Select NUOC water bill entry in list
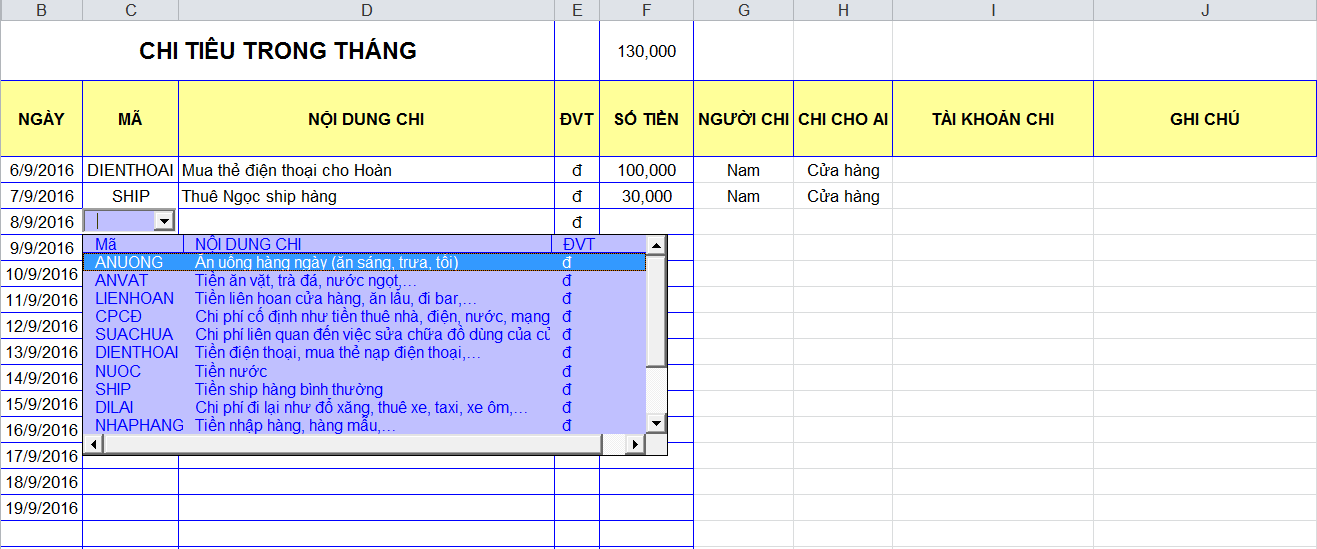This screenshot has height=549, width=1317. [x=118, y=371]
